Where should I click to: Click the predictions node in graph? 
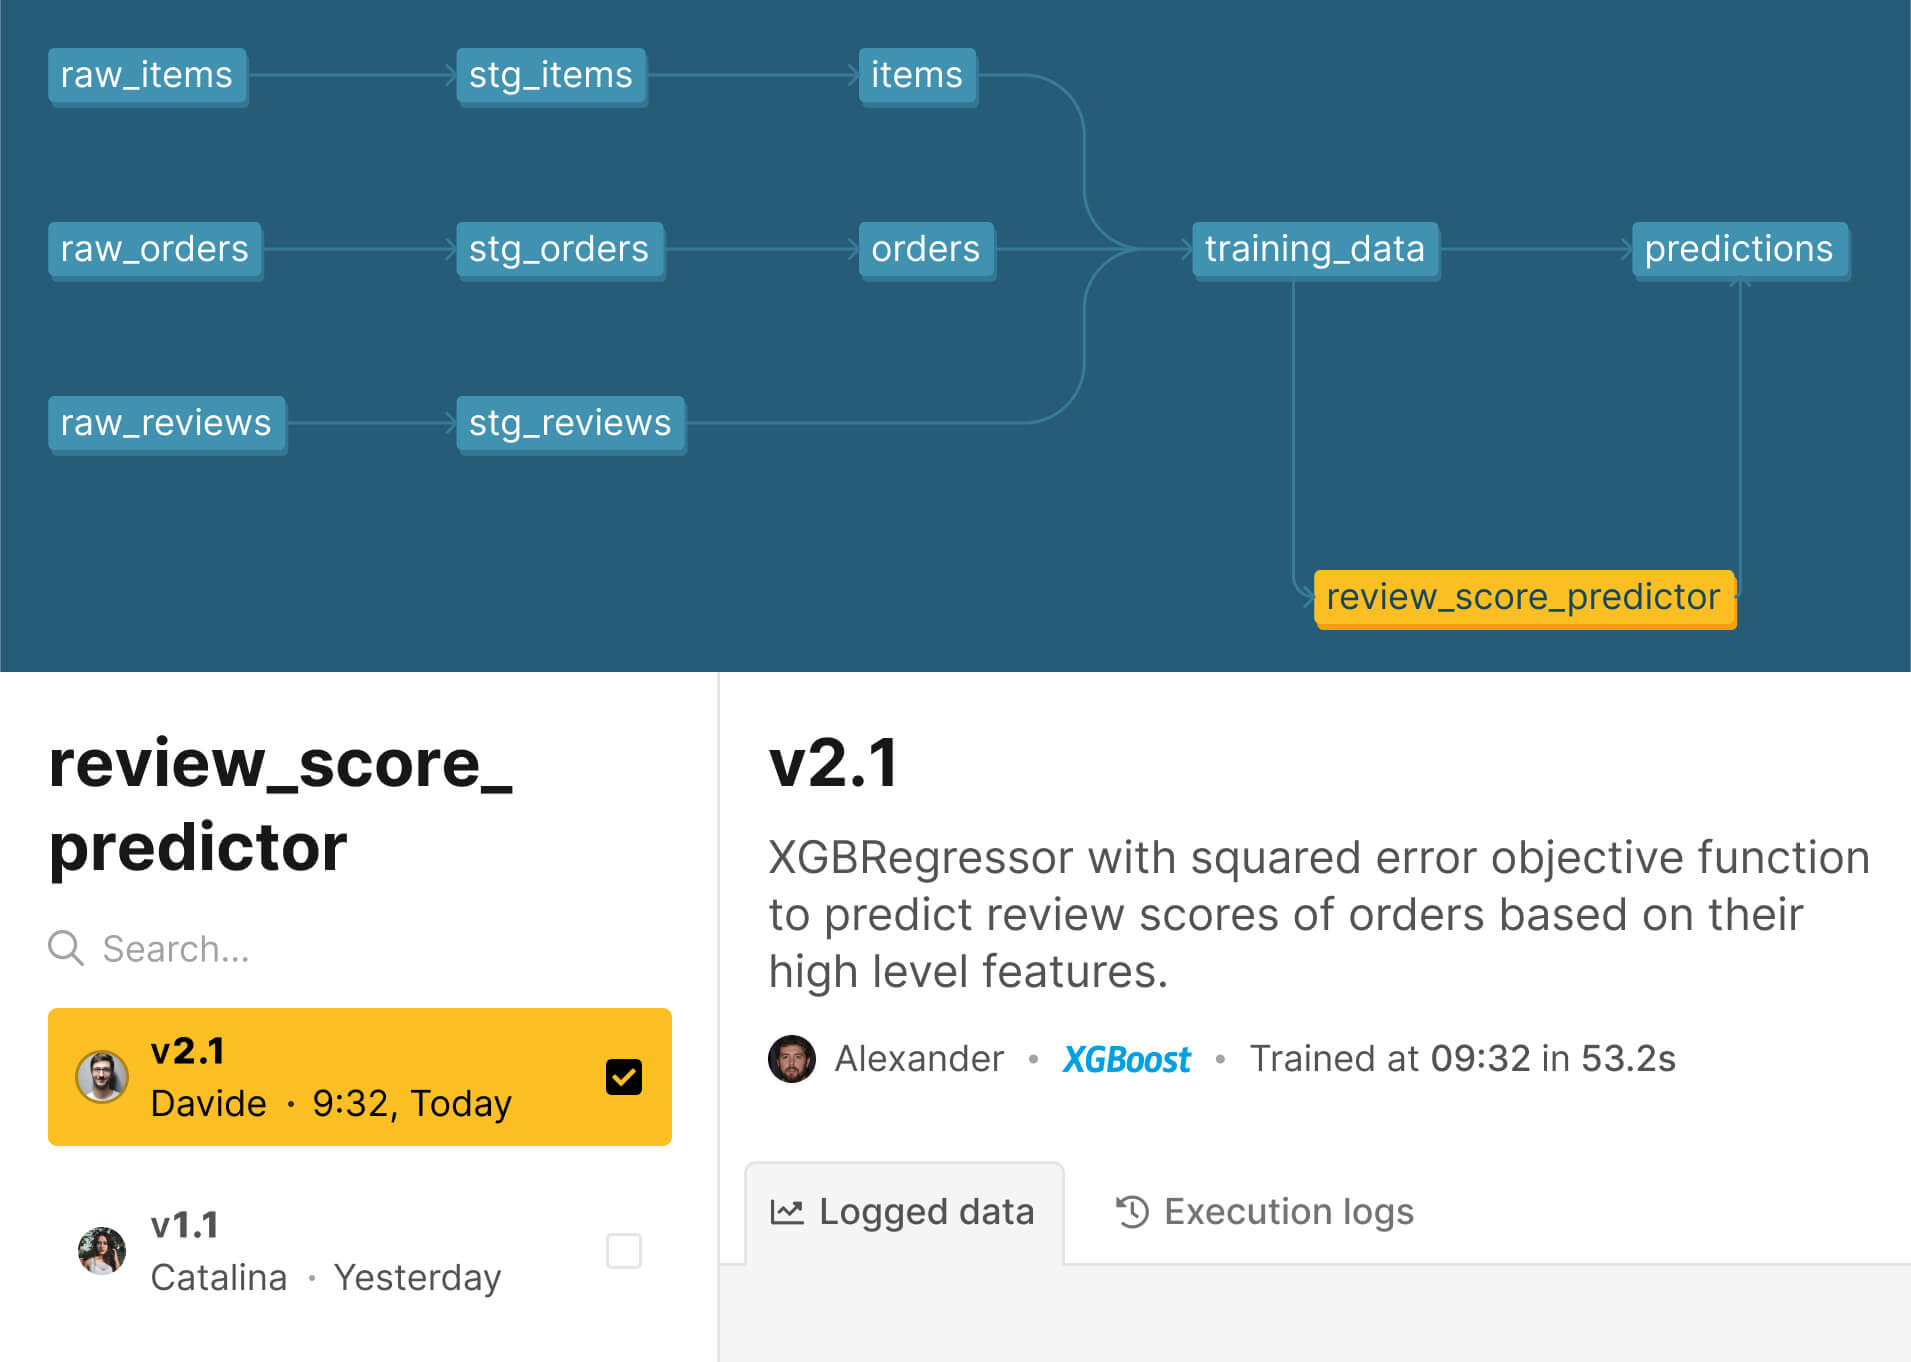click(1739, 250)
